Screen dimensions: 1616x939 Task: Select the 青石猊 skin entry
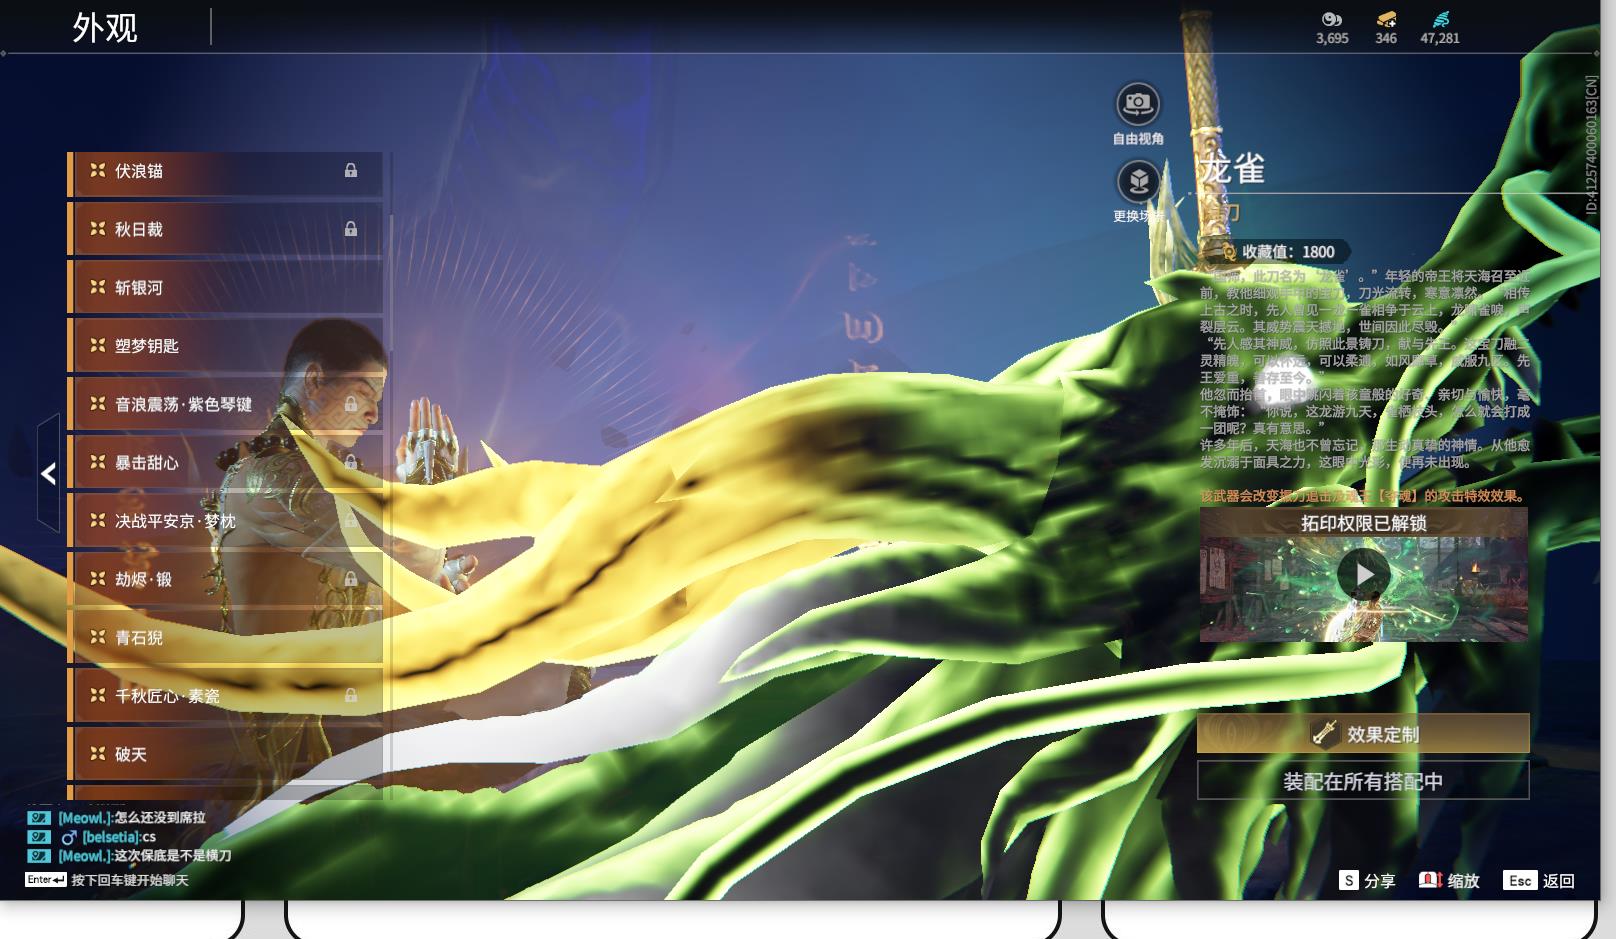point(225,637)
